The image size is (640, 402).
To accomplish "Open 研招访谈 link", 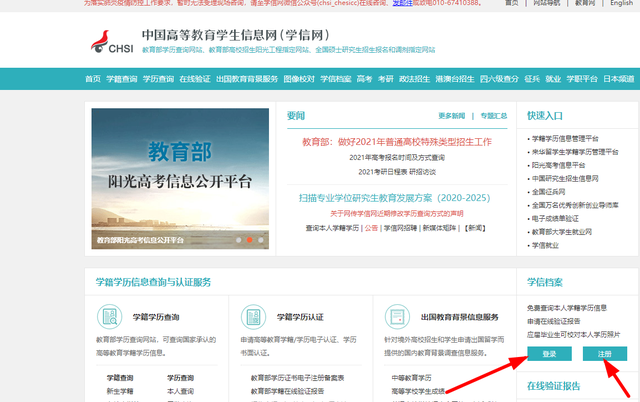I will click(423, 172).
